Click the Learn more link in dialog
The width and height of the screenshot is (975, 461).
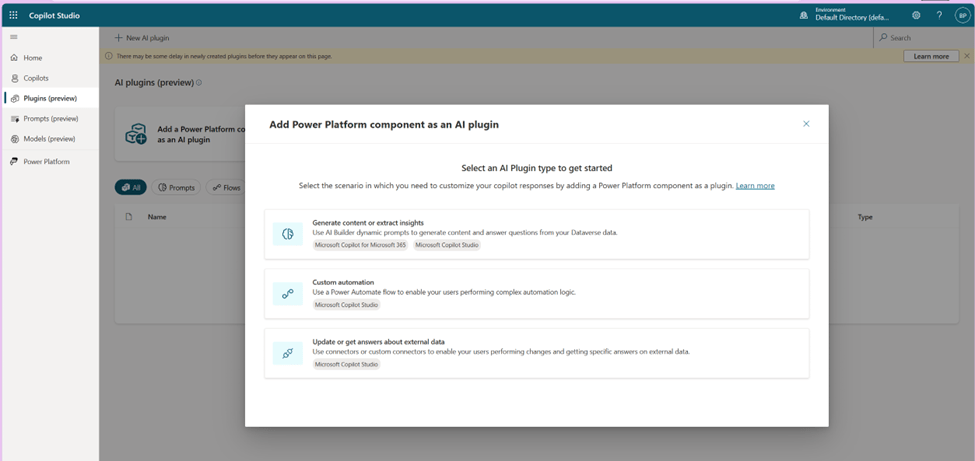coord(755,186)
